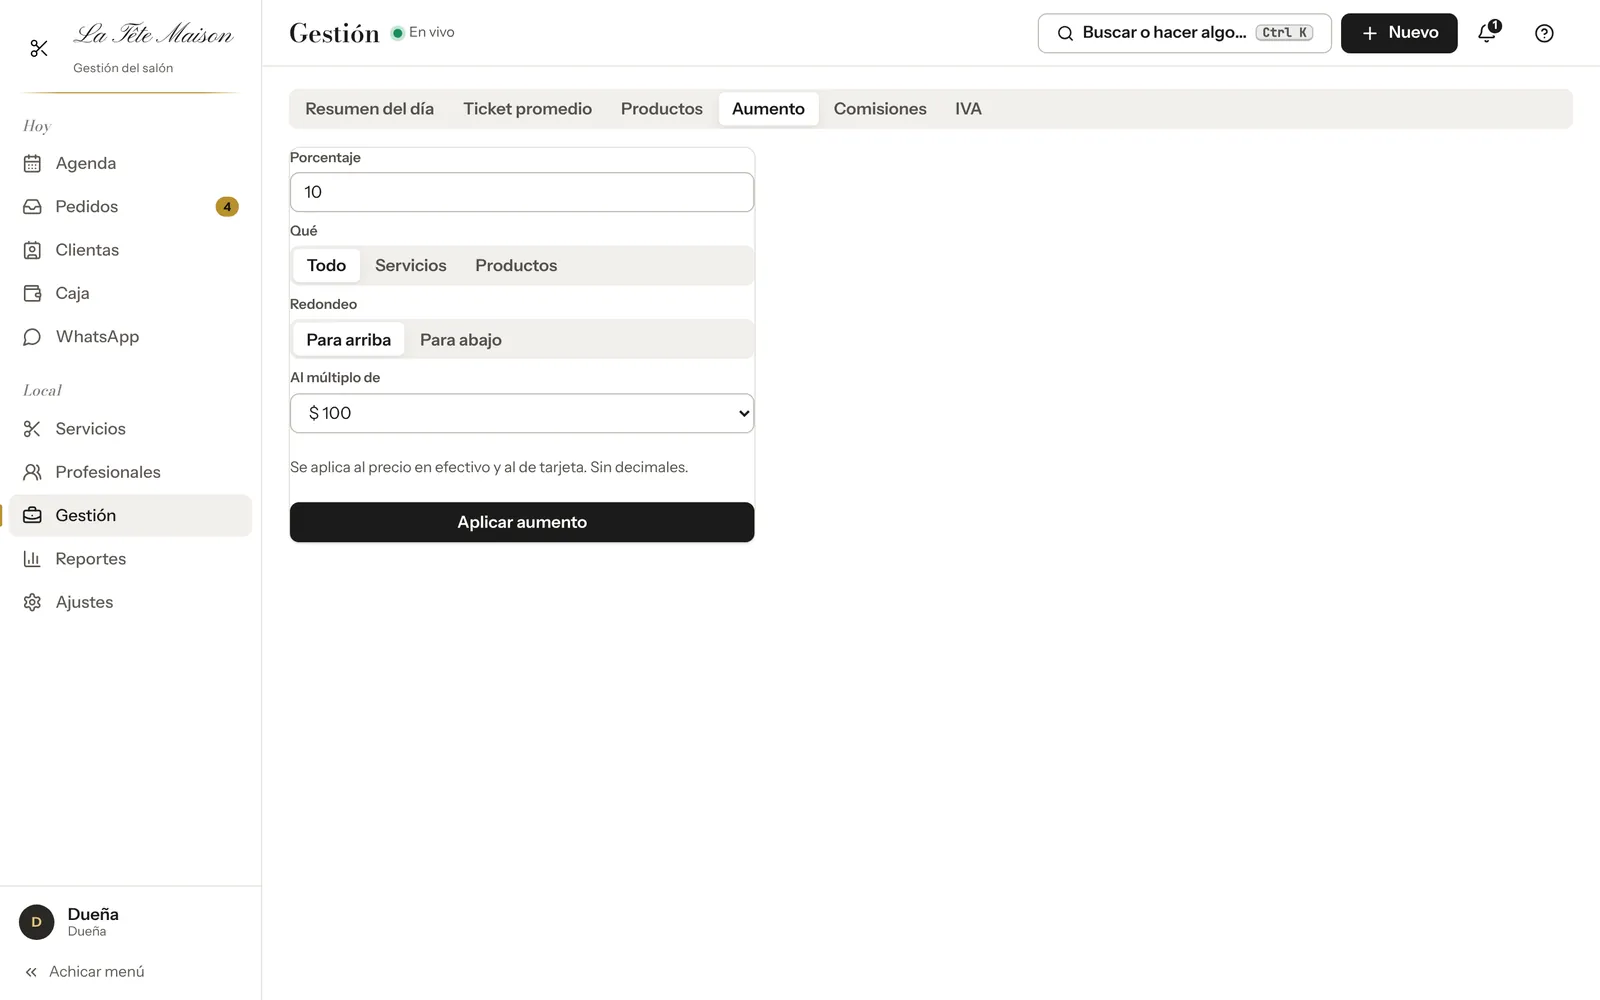Open the Productos tab in the top bar
The image size is (1600, 1000).
[662, 109]
